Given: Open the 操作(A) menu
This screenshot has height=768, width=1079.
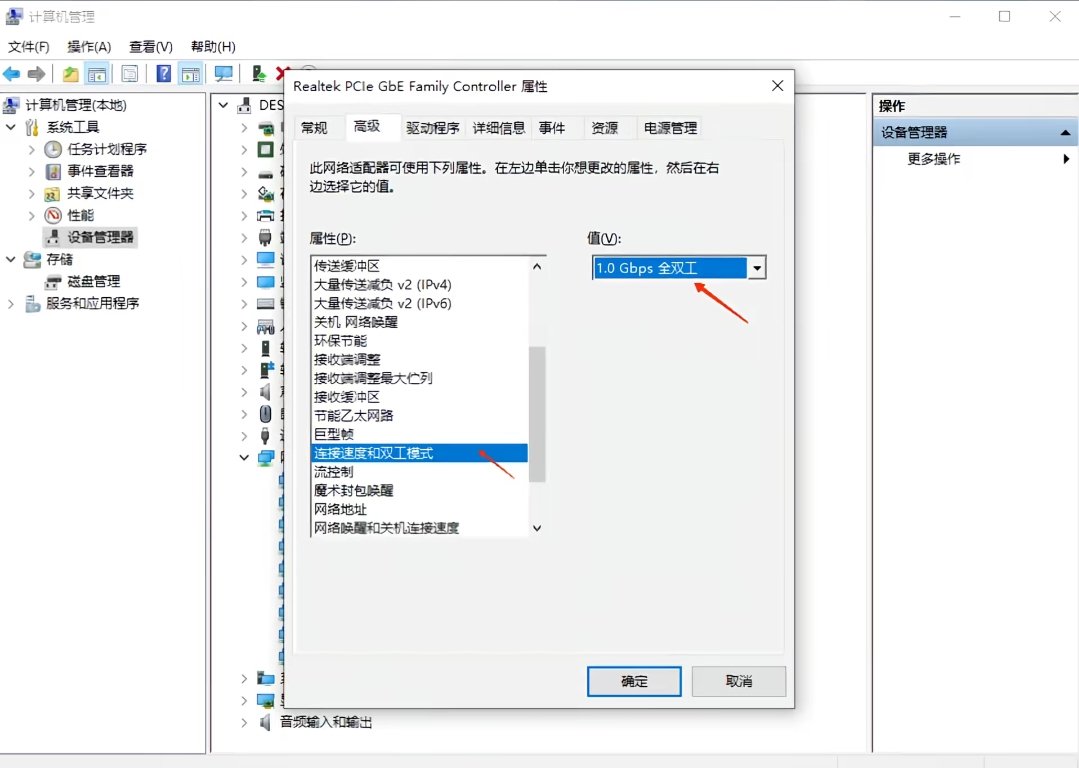Looking at the screenshot, I should point(89,47).
